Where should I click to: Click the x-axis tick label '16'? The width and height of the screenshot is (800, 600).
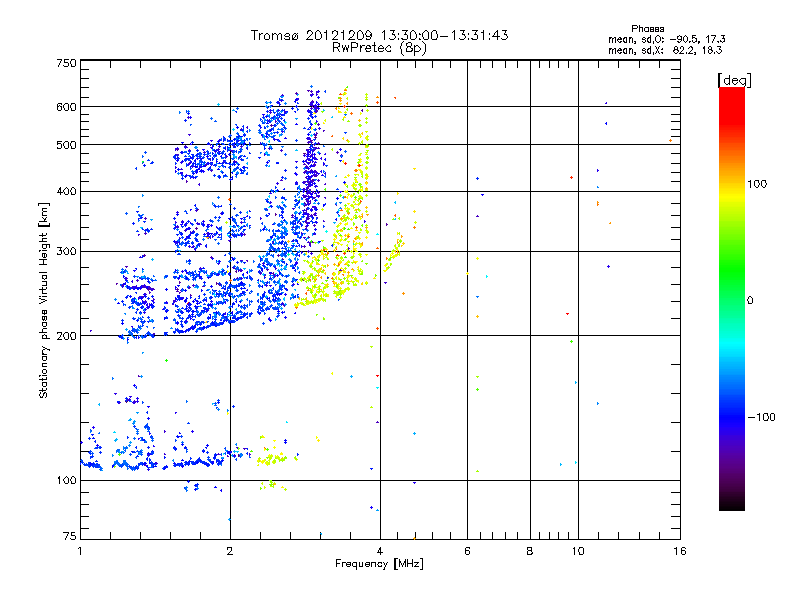point(680,551)
